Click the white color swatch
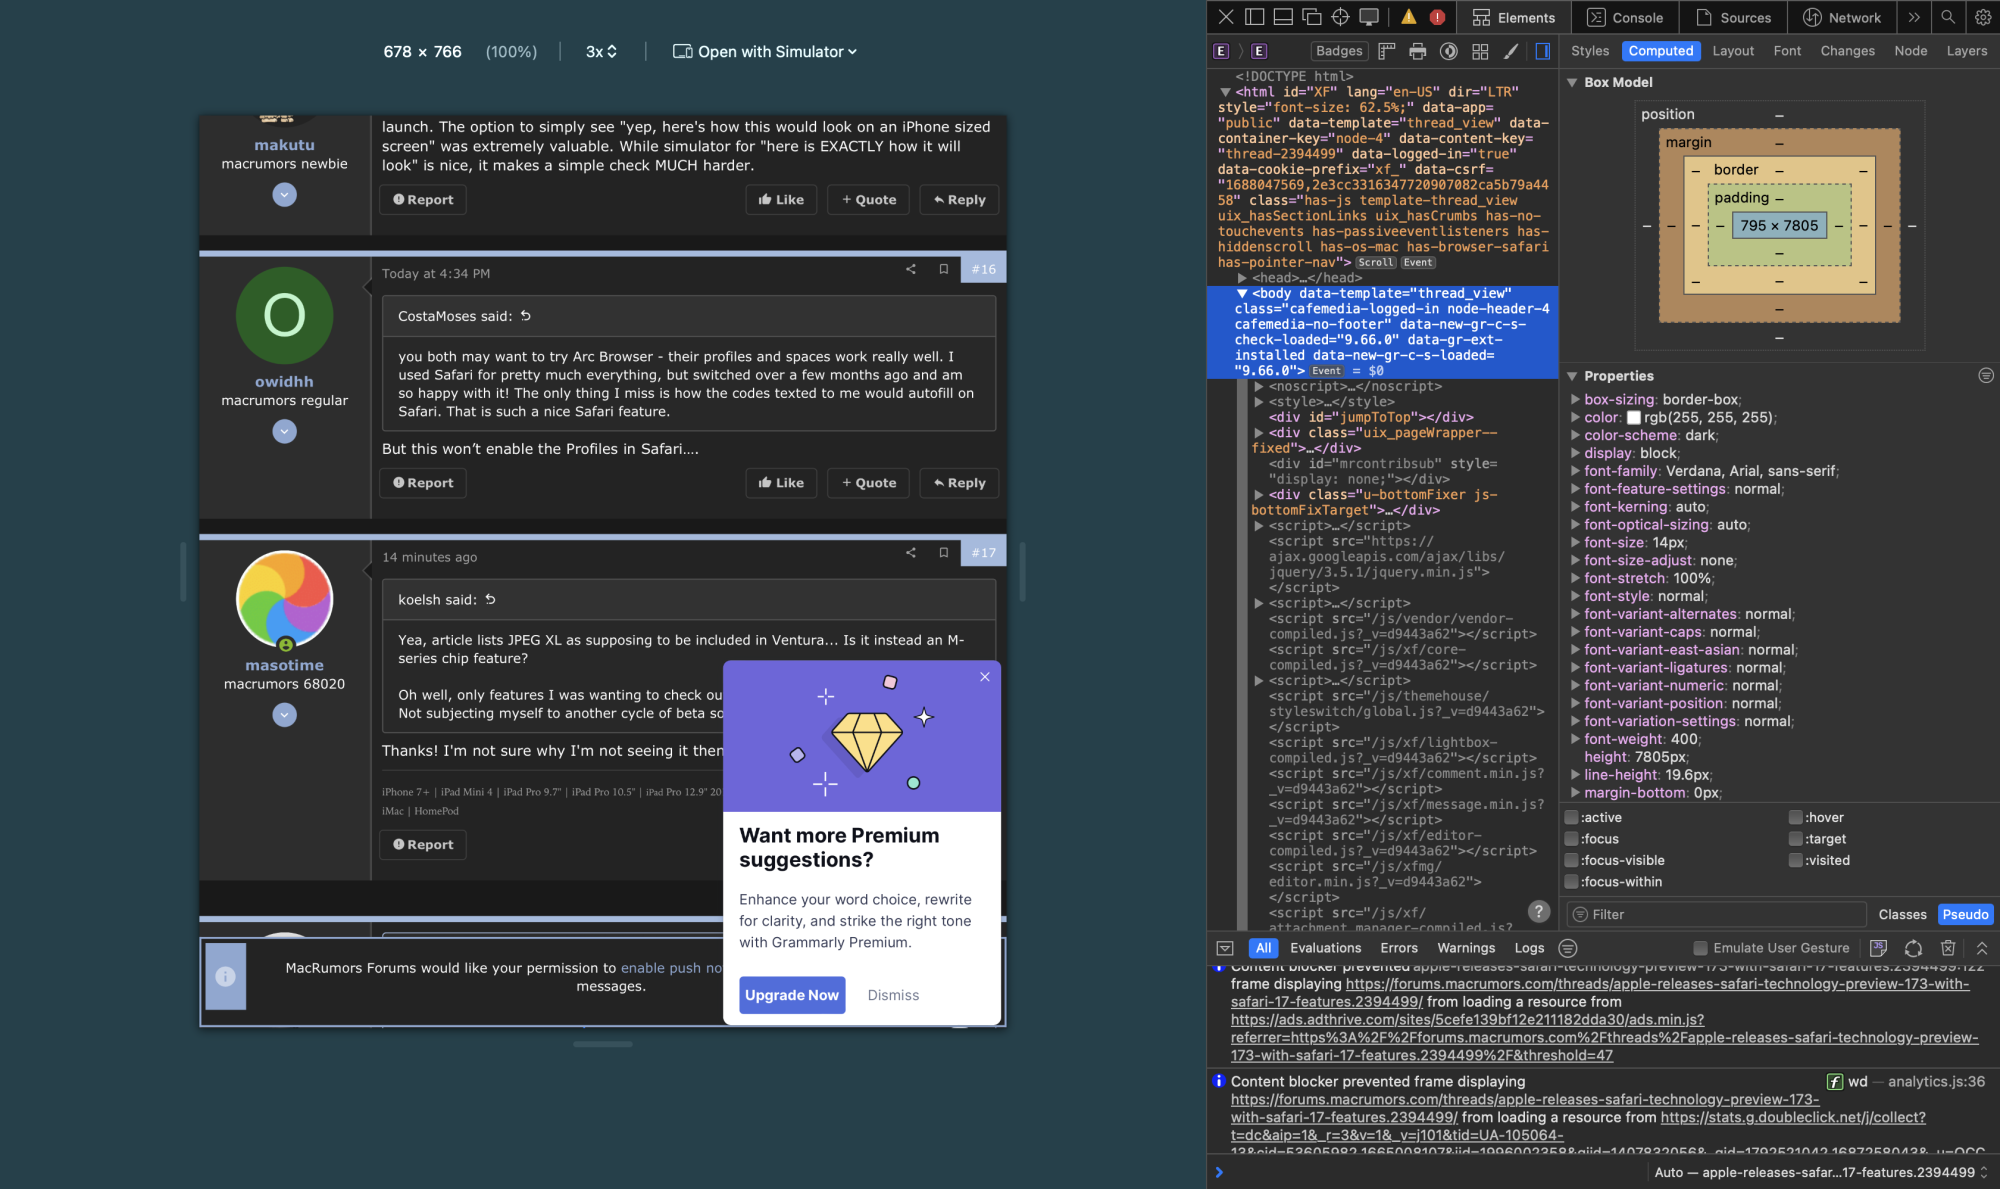2000x1189 pixels. pos(1634,418)
